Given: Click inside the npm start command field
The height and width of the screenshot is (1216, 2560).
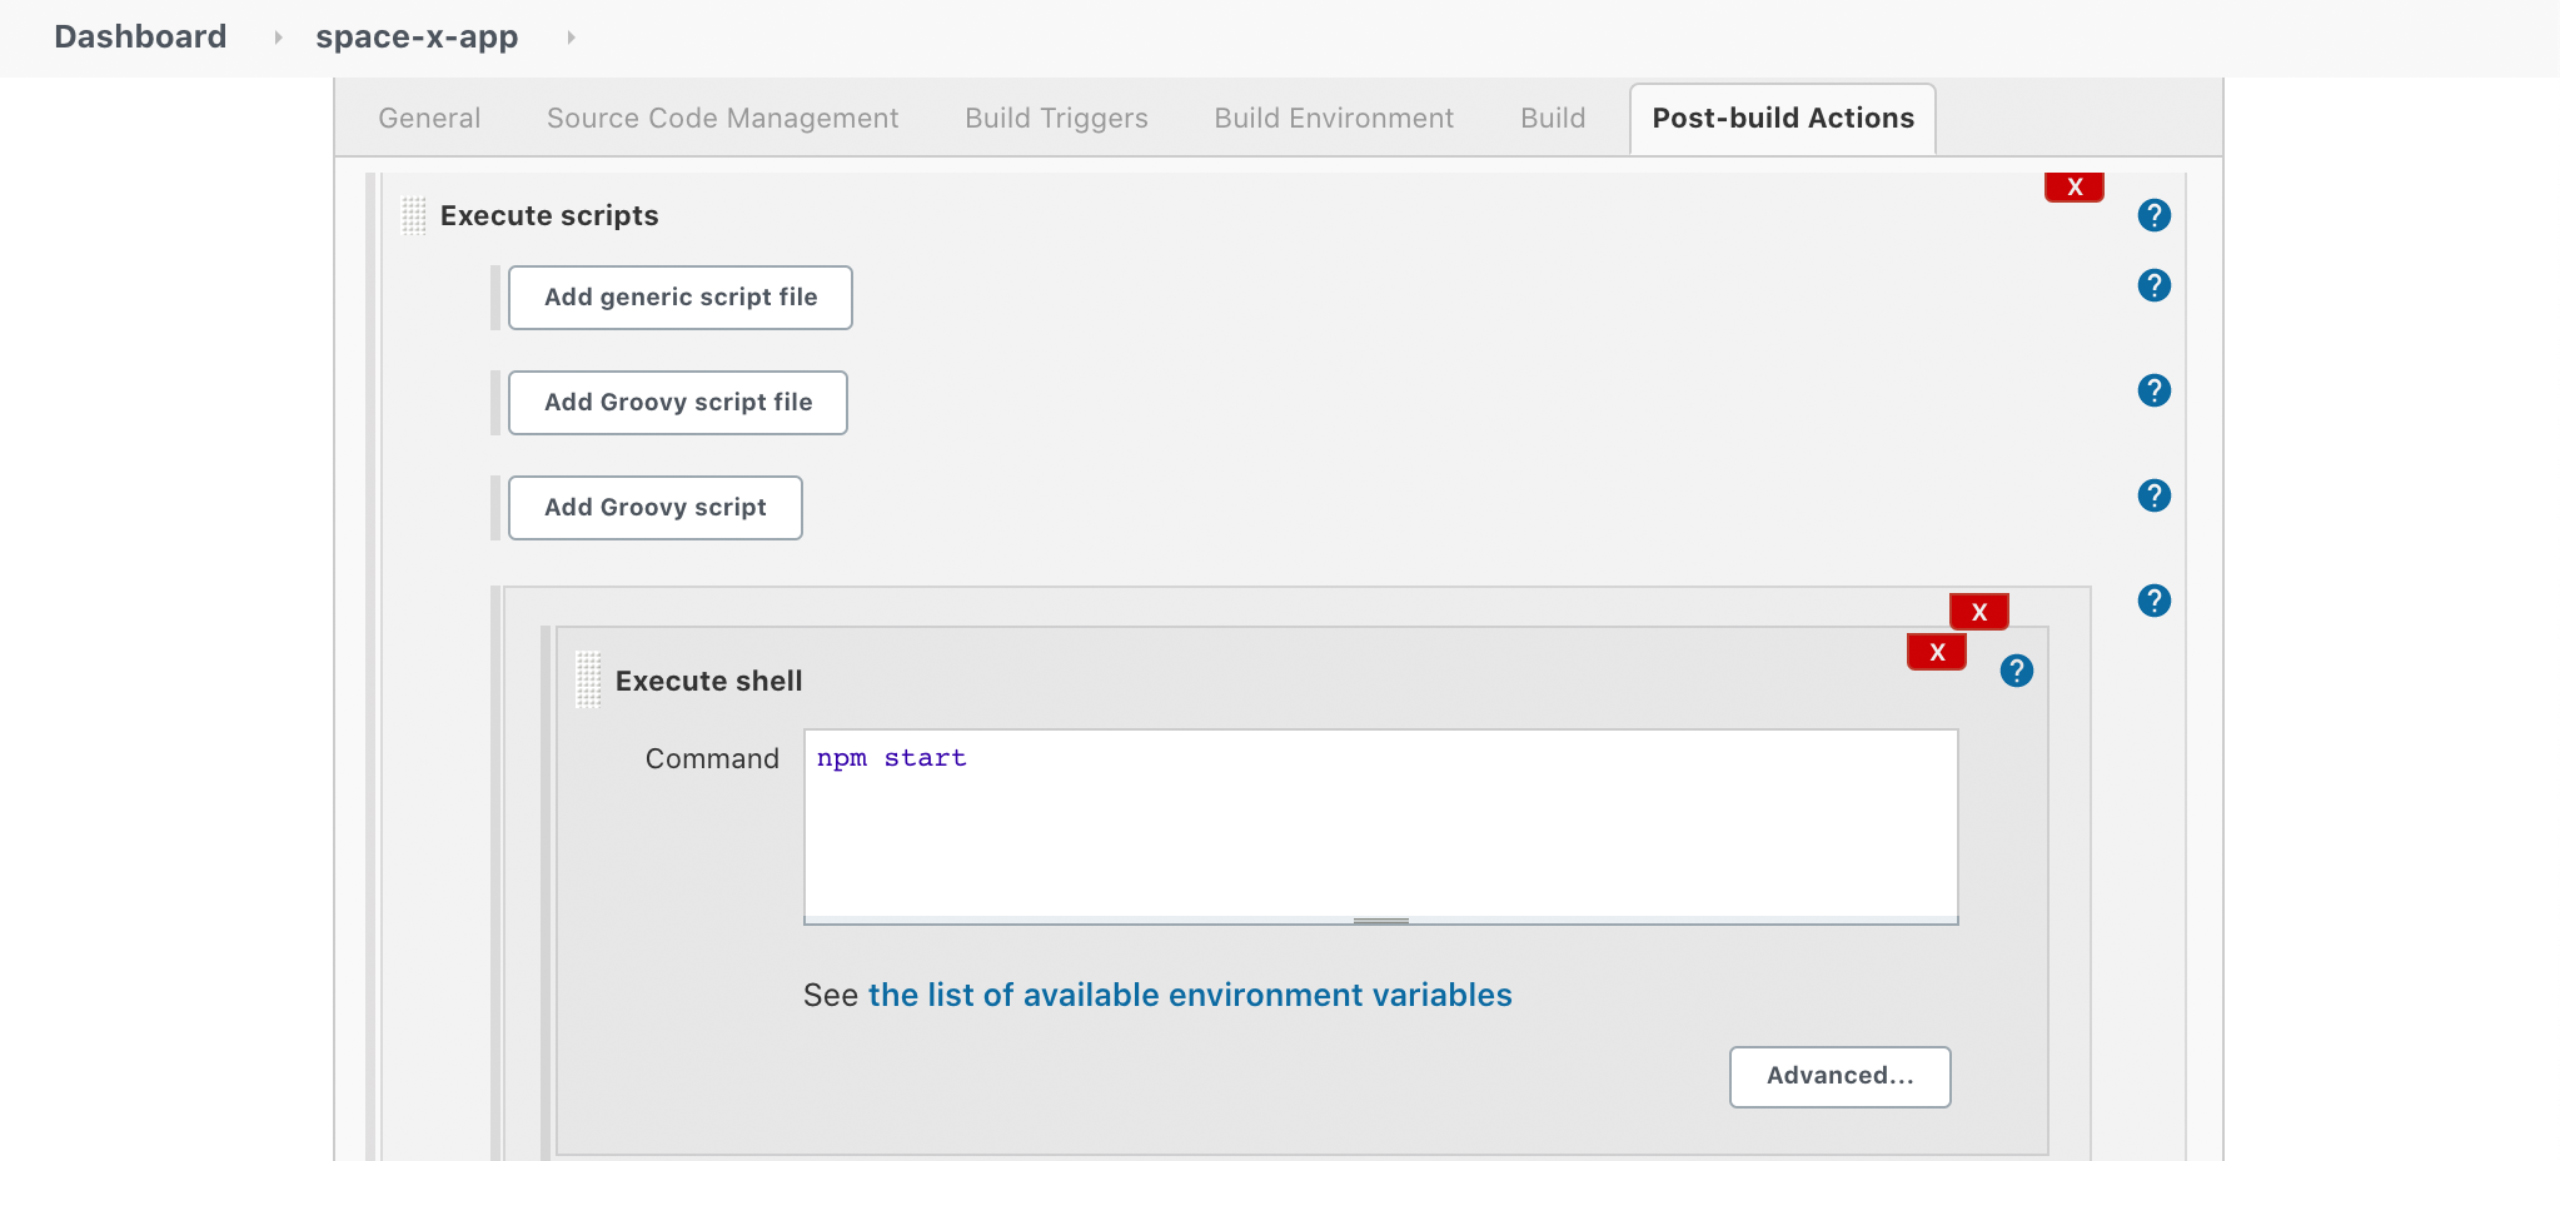Looking at the screenshot, I should [1380, 822].
